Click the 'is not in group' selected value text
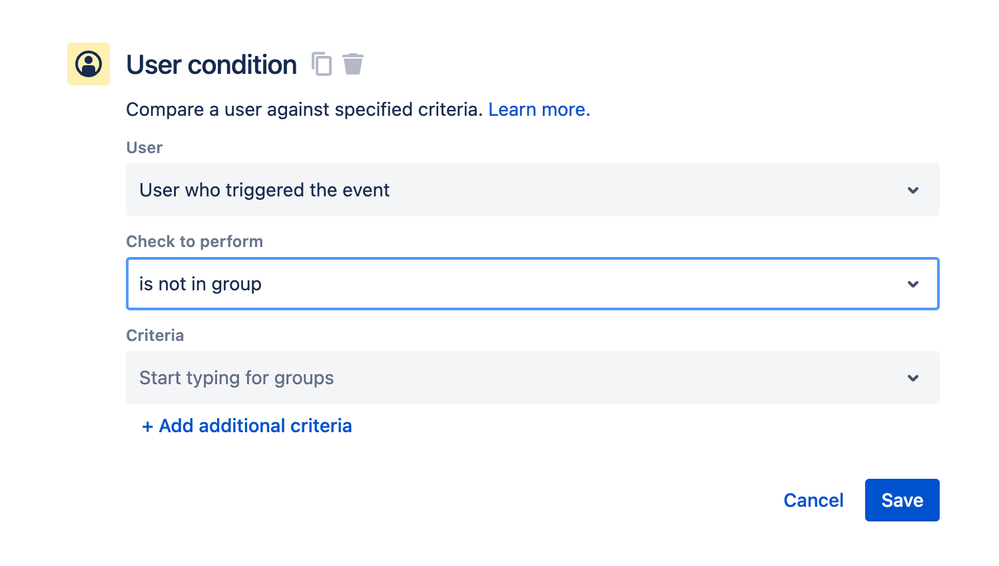Image resolution: width=999 pixels, height=566 pixels. pos(200,284)
